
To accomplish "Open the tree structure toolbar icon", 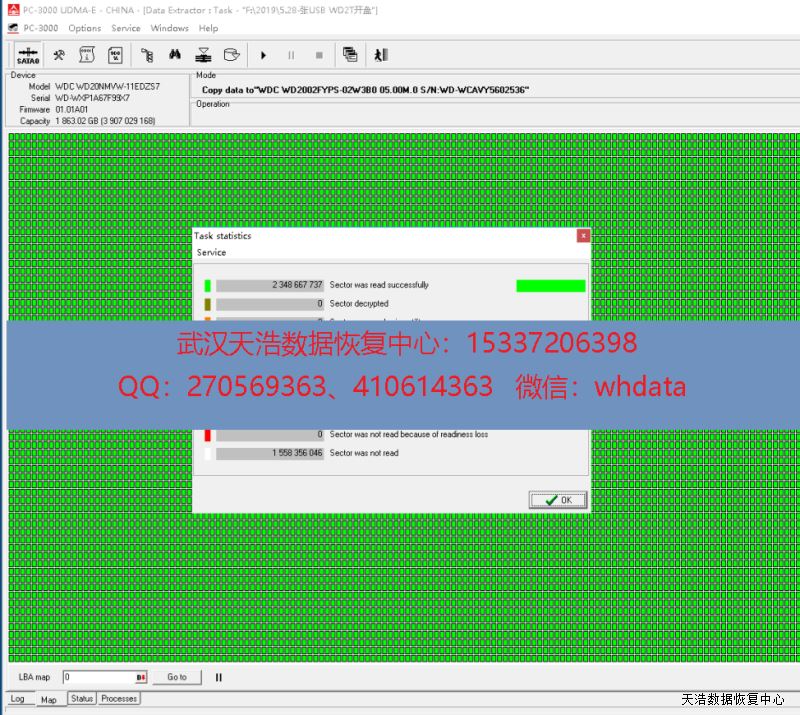I will [x=147, y=55].
